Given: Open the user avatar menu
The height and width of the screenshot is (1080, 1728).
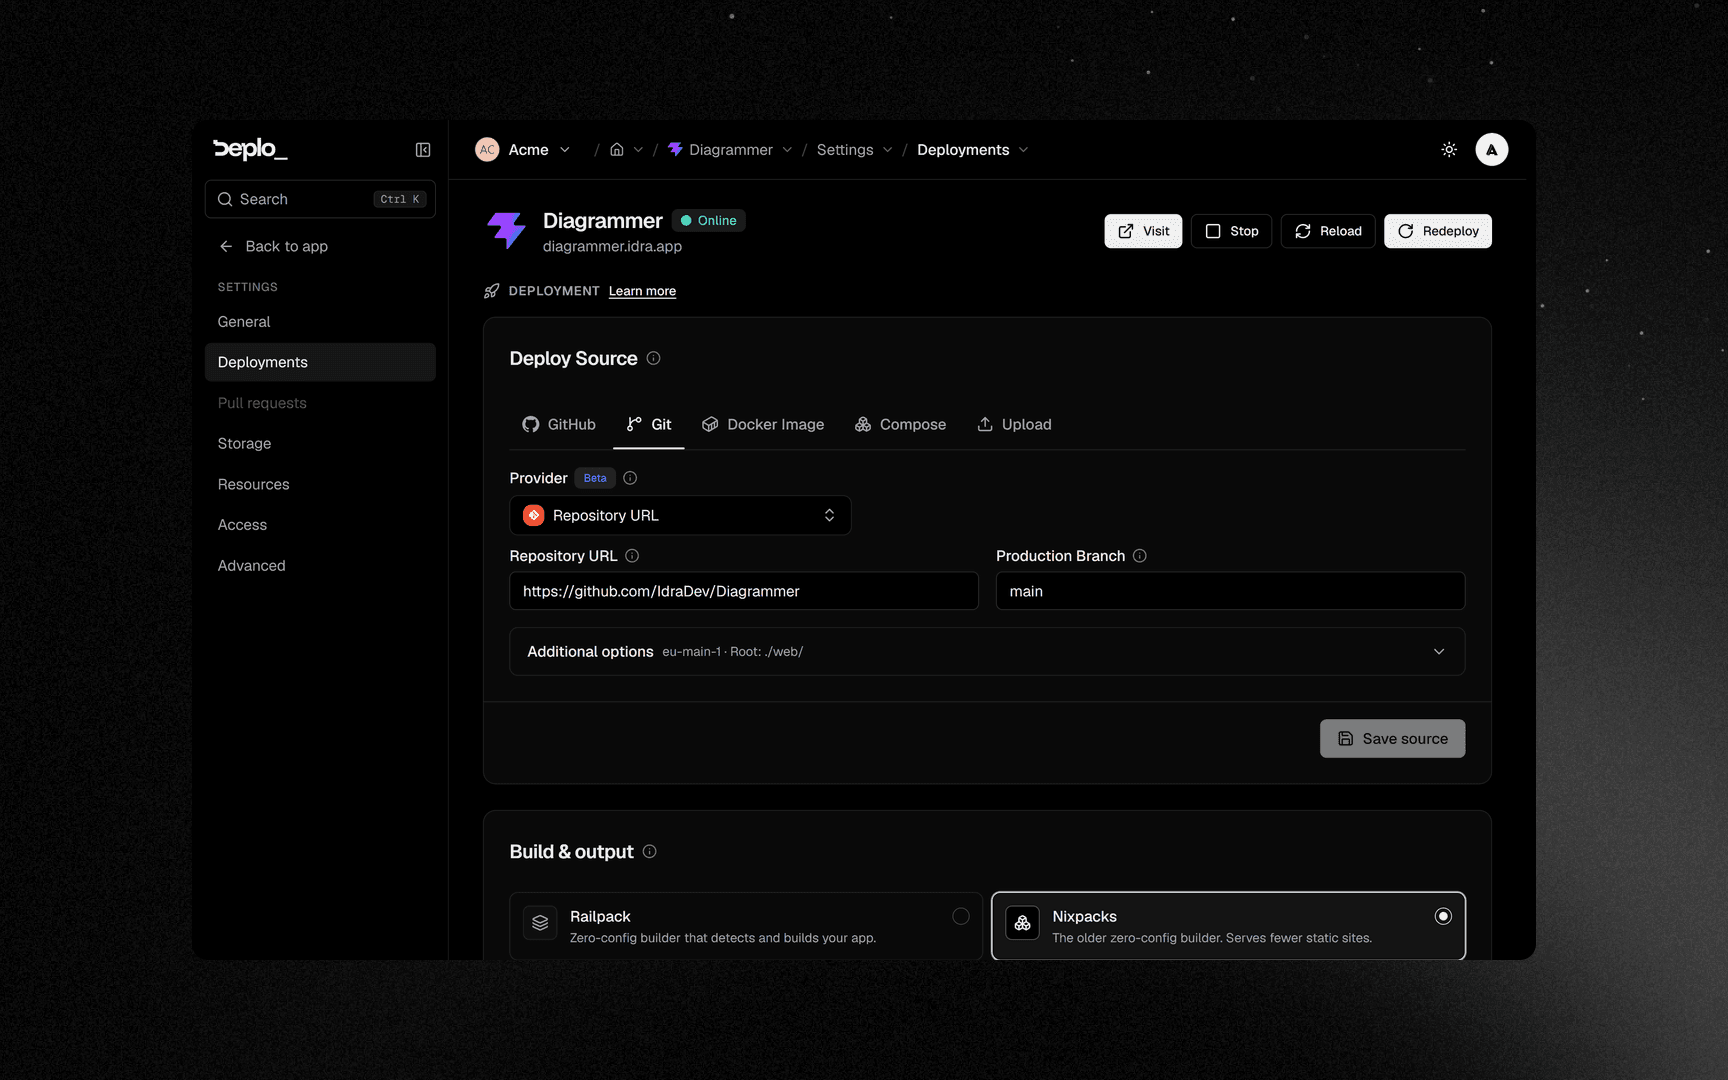Looking at the screenshot, I should [x=1492, y=150].
